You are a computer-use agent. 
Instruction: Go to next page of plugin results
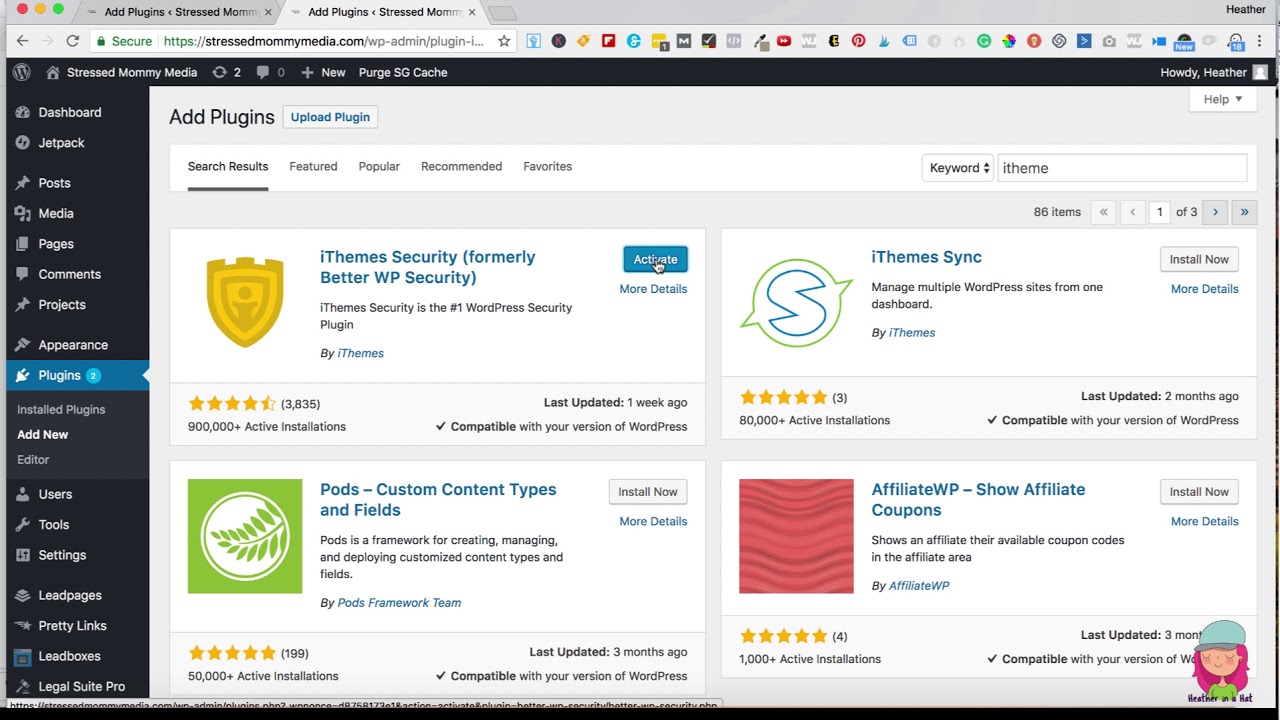(1215, 212)
